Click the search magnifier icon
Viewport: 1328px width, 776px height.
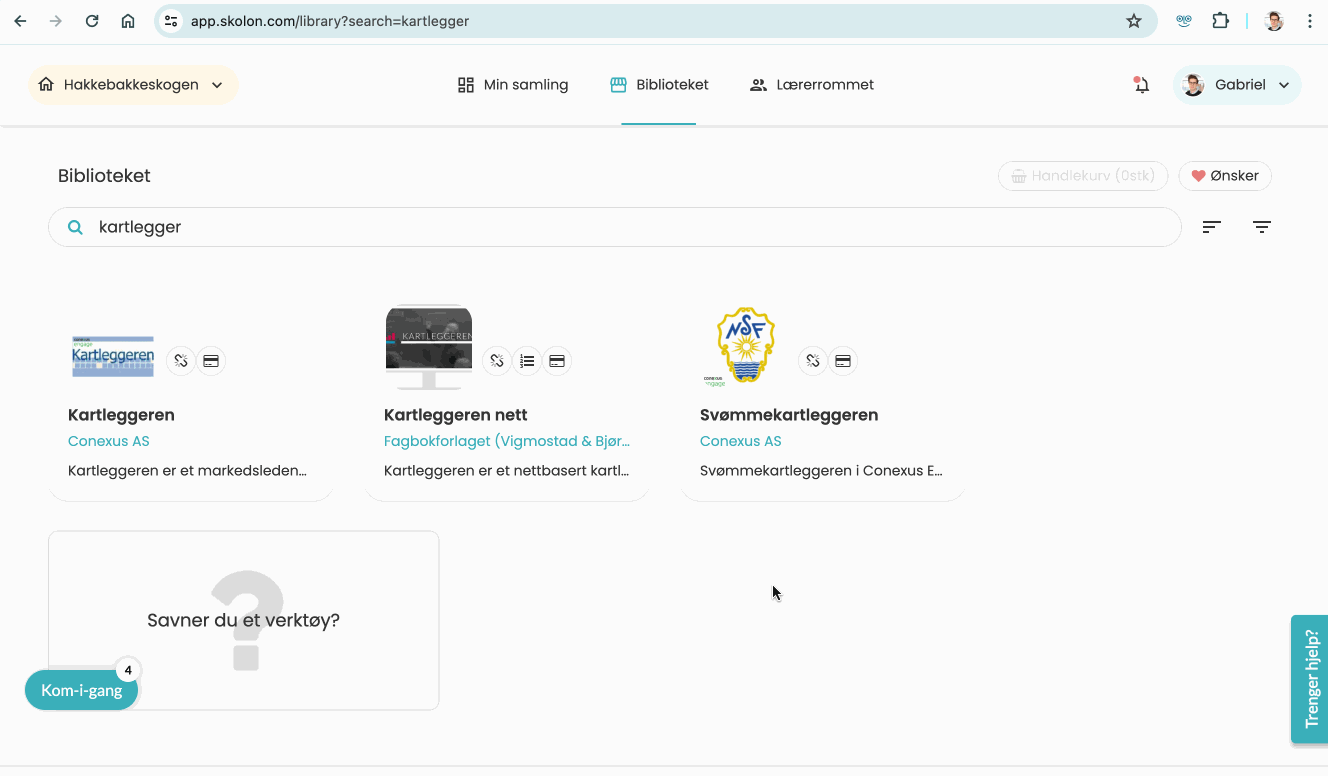(75, 227)
